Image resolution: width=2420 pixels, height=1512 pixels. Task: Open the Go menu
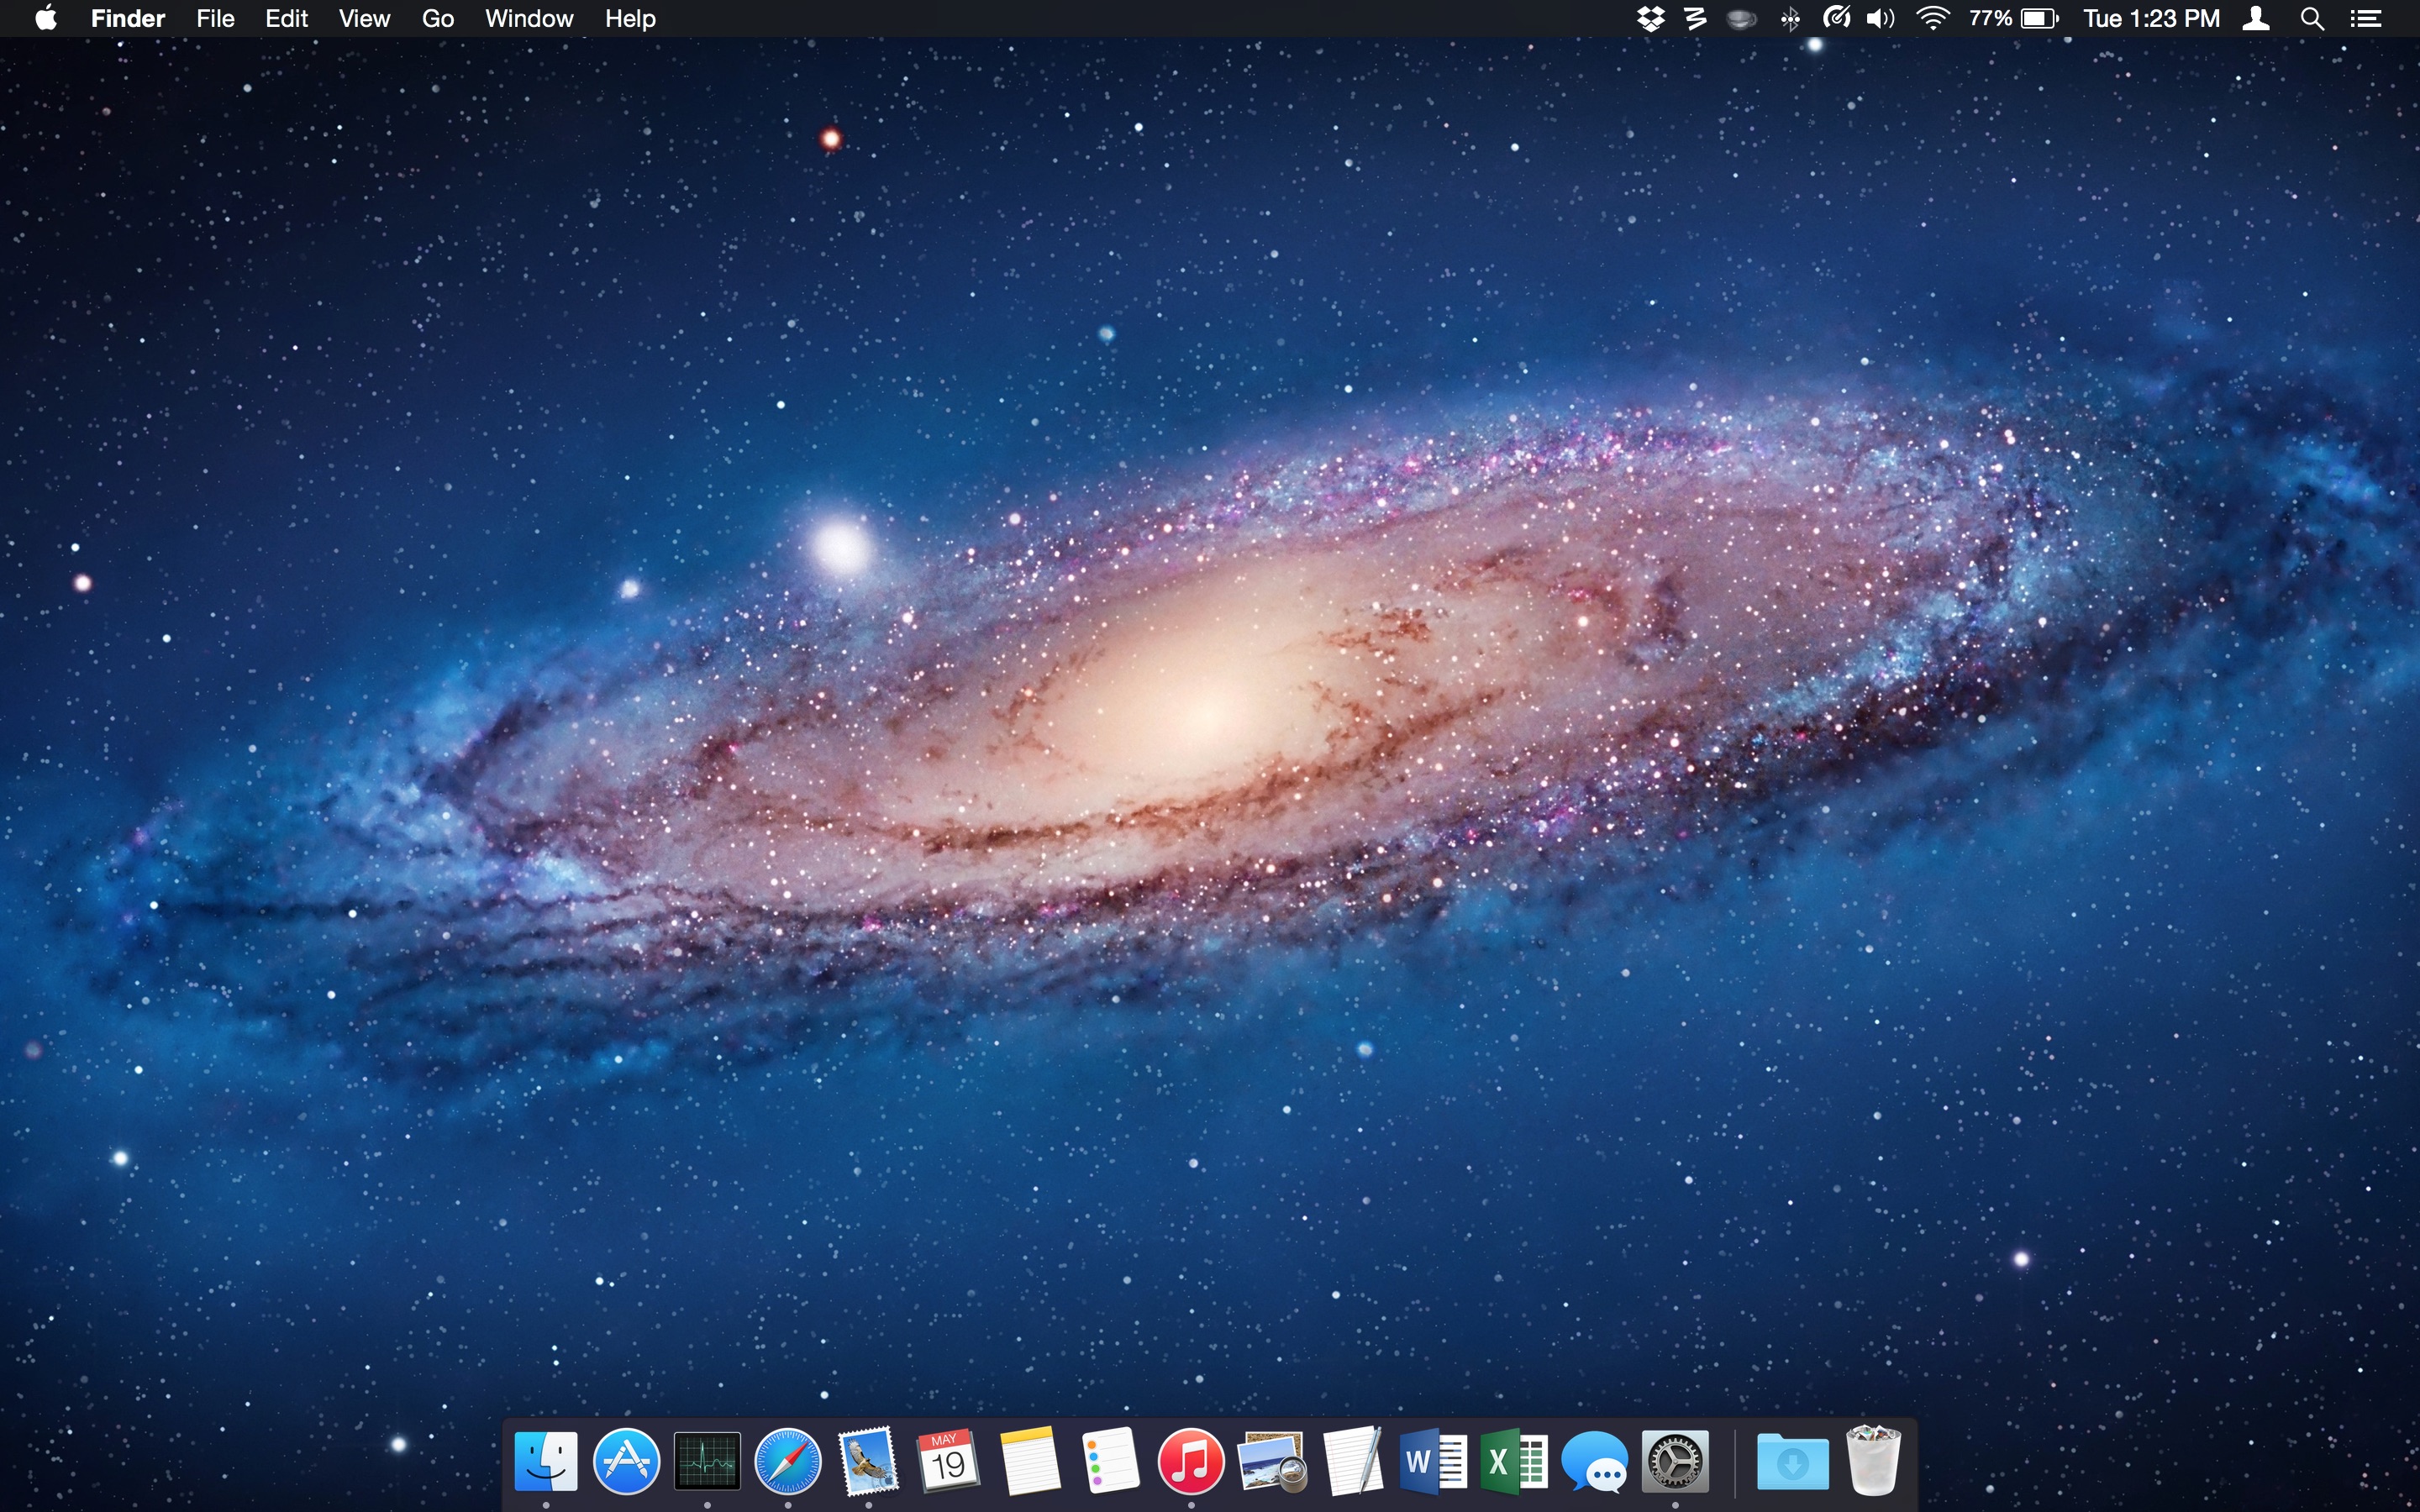pos(438,18)
